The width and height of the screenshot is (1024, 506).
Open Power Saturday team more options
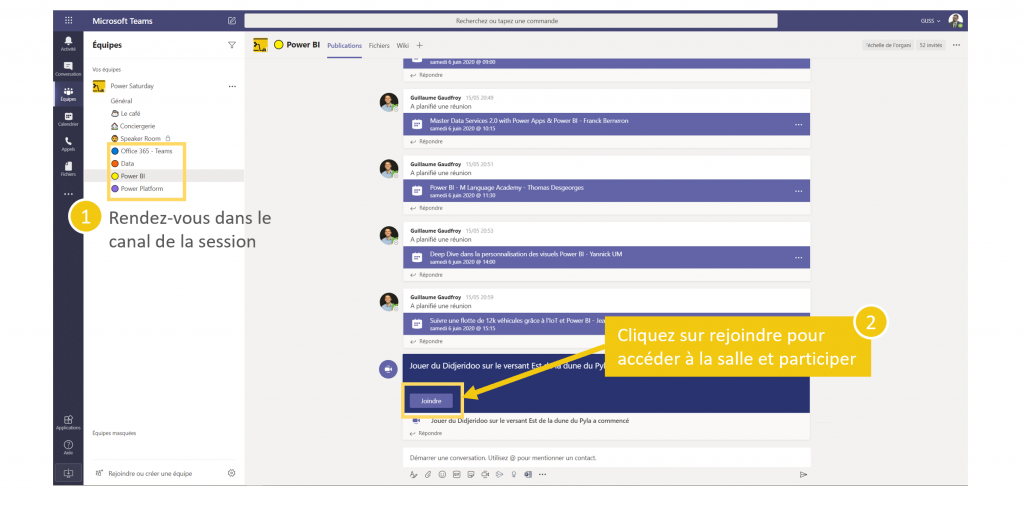232,86
